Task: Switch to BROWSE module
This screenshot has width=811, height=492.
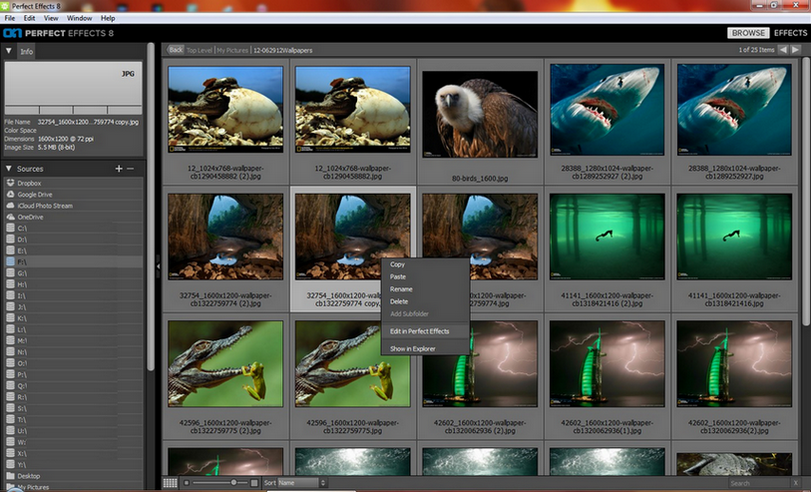Action: tap(748, 33)
